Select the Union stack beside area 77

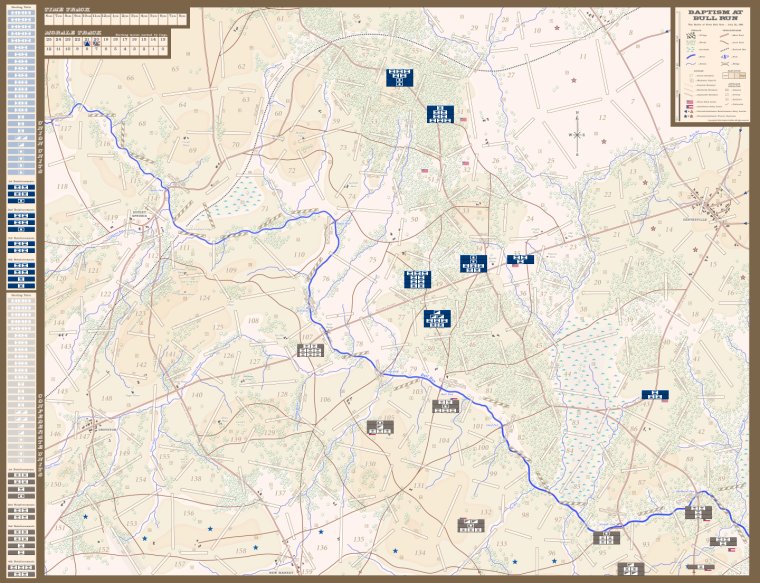pos(437,319)
